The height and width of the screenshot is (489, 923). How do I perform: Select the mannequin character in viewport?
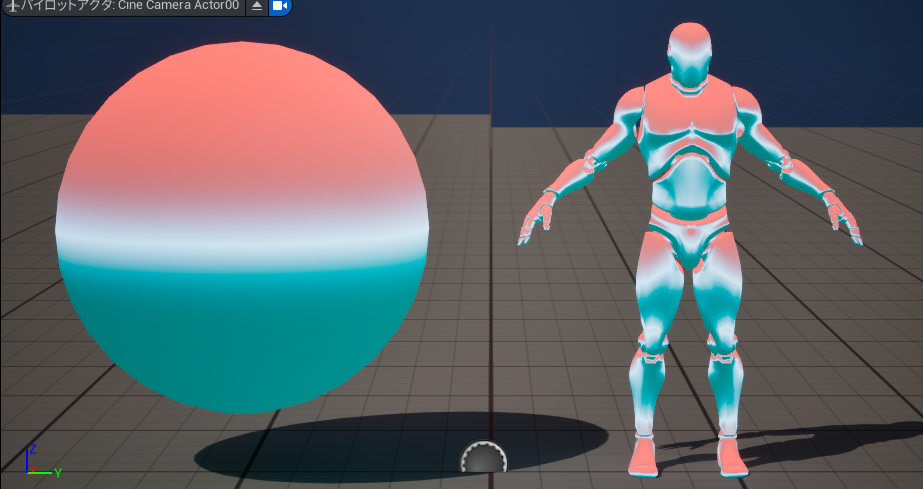pyautogui.click(x=689, y=249)
